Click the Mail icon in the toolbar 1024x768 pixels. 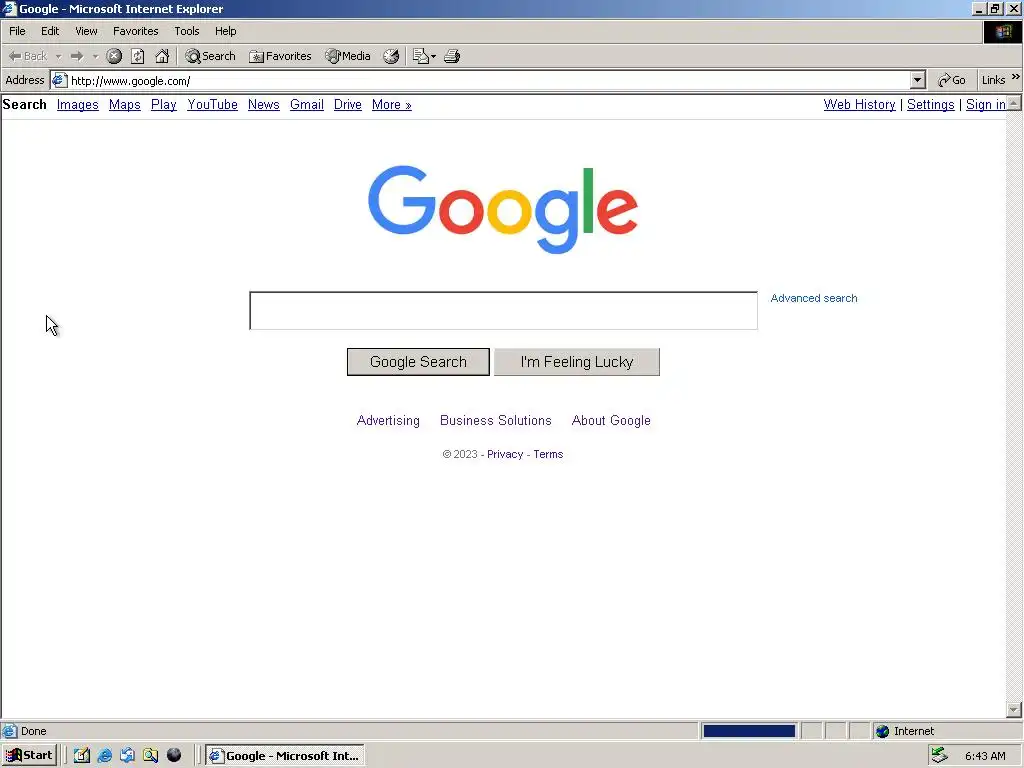420,56
